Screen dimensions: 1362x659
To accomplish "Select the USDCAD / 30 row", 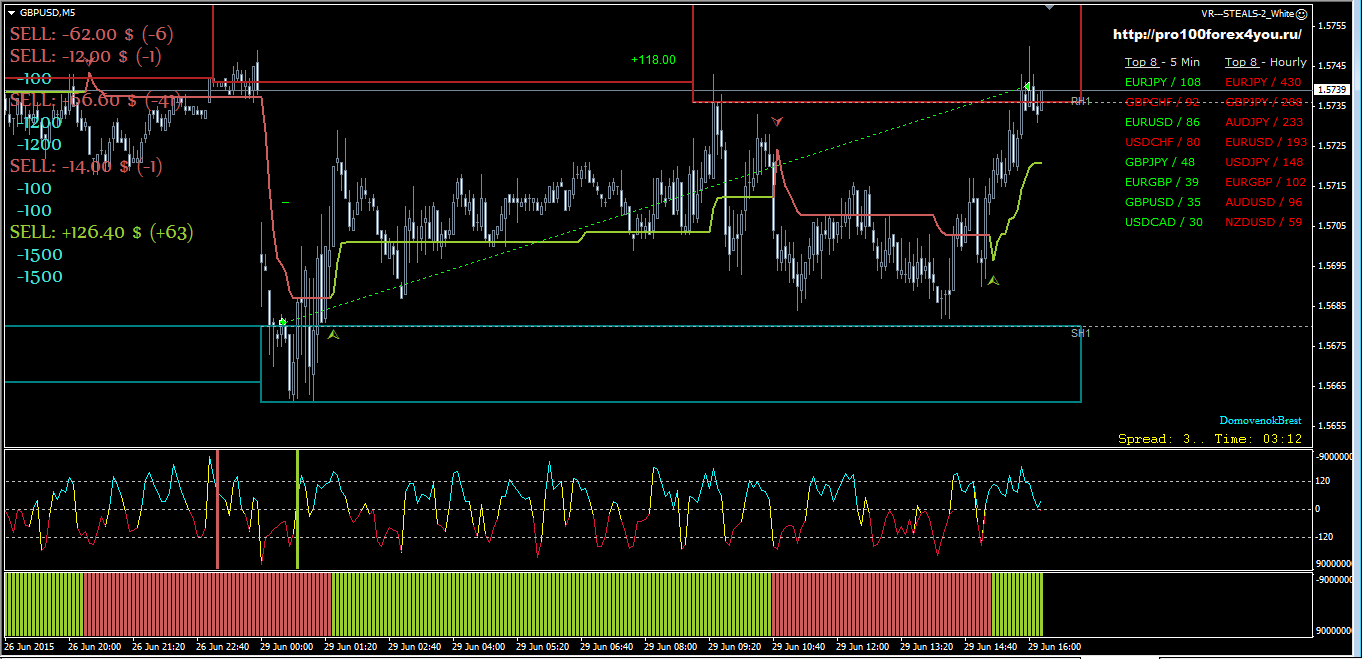I will [x=1164, y=222].
